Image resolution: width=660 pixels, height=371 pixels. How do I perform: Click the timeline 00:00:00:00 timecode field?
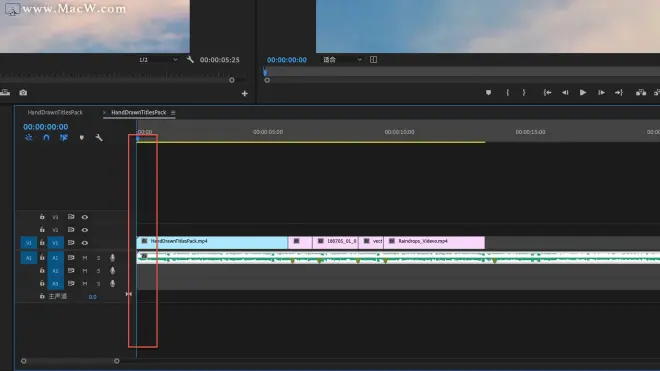(45, 127)
